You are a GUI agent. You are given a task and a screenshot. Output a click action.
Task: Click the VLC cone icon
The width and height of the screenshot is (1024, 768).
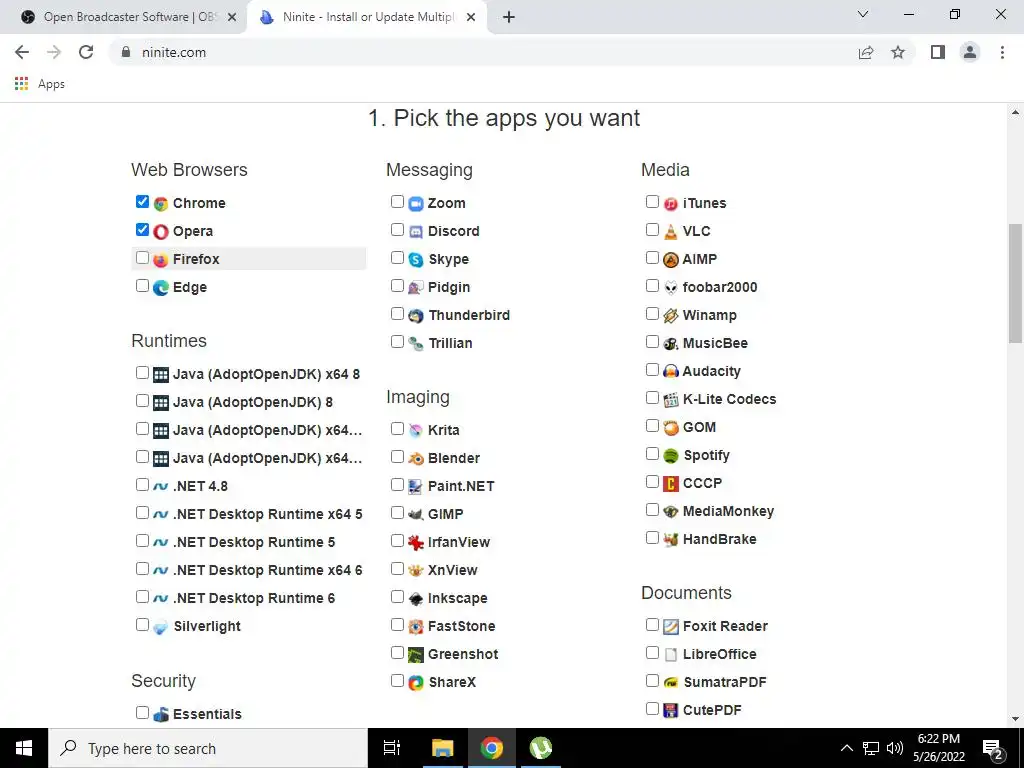[671, 232]
